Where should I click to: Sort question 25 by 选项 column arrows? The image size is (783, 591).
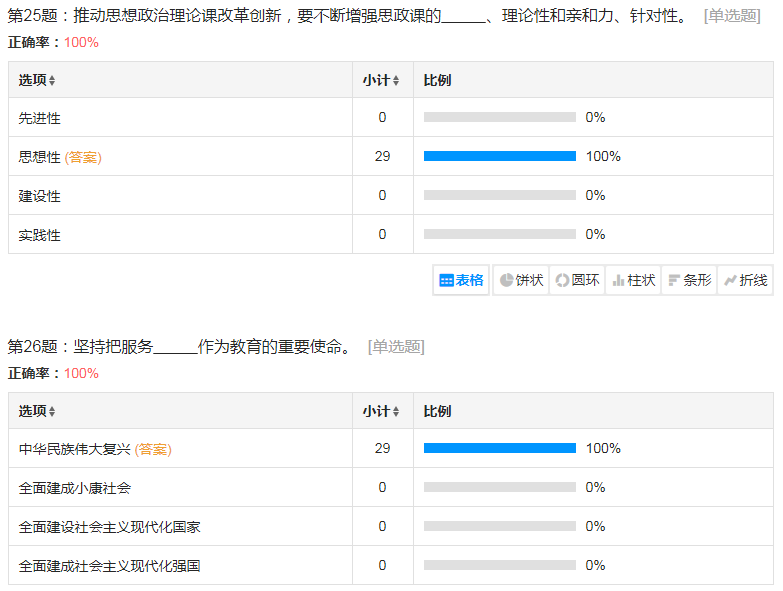click(52, 81)
